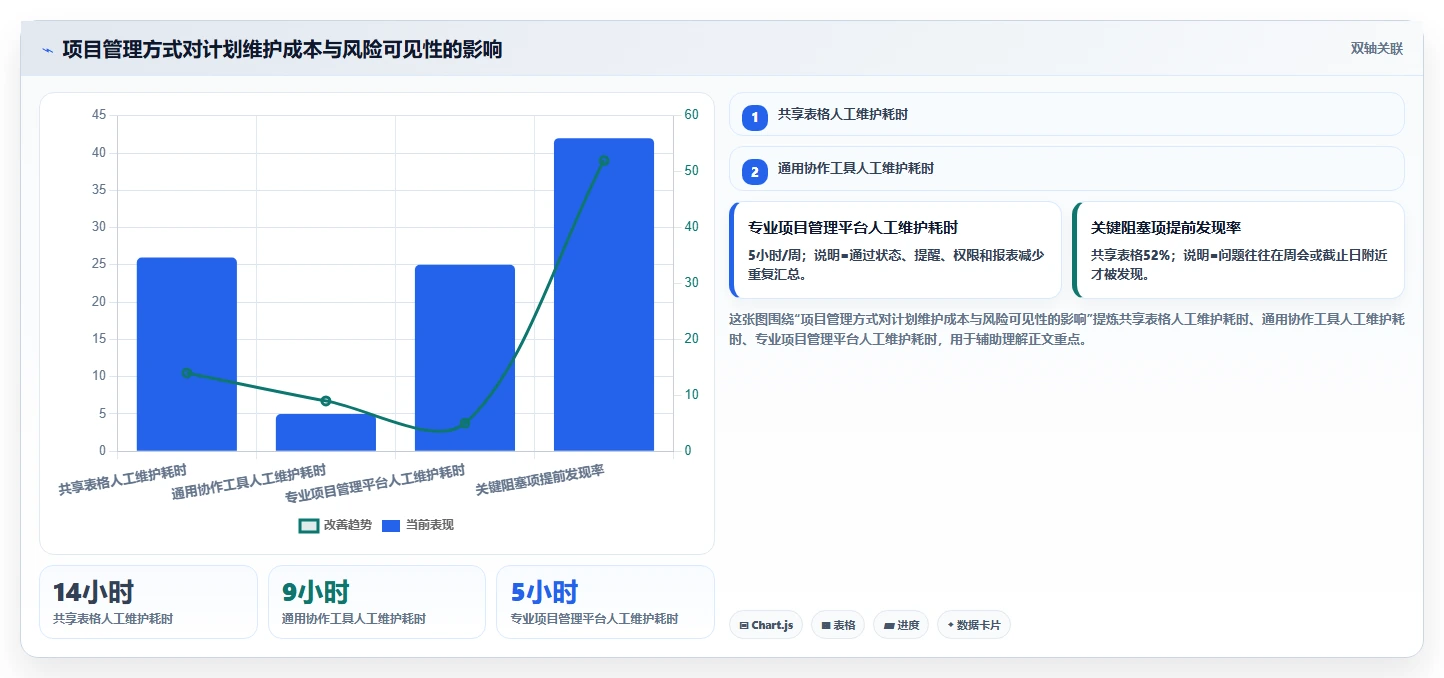Screen dimensions: 1444x678
Task: Open the 专业项目管理平台人工维护耗时 card
Action: [x=895, y=250]
